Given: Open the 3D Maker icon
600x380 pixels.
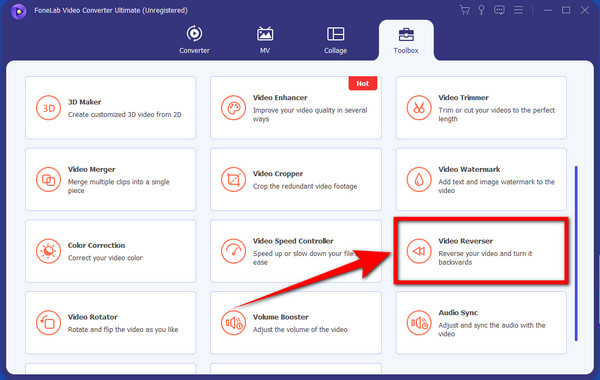Looking at the screenshot, I should pos(48,108).
